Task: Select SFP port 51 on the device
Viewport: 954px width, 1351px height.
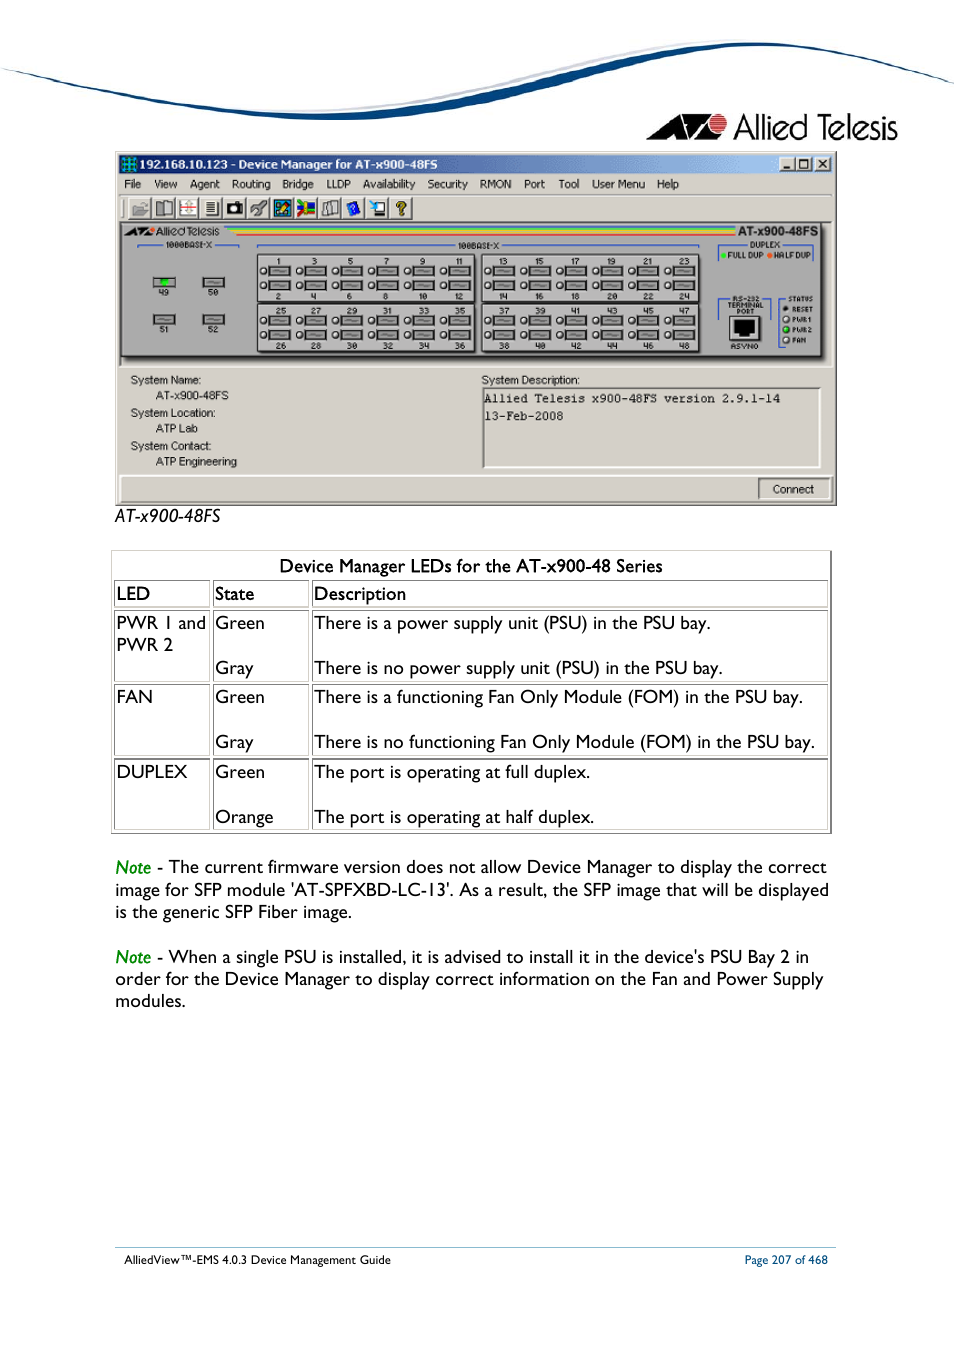Action: (164, 320)
